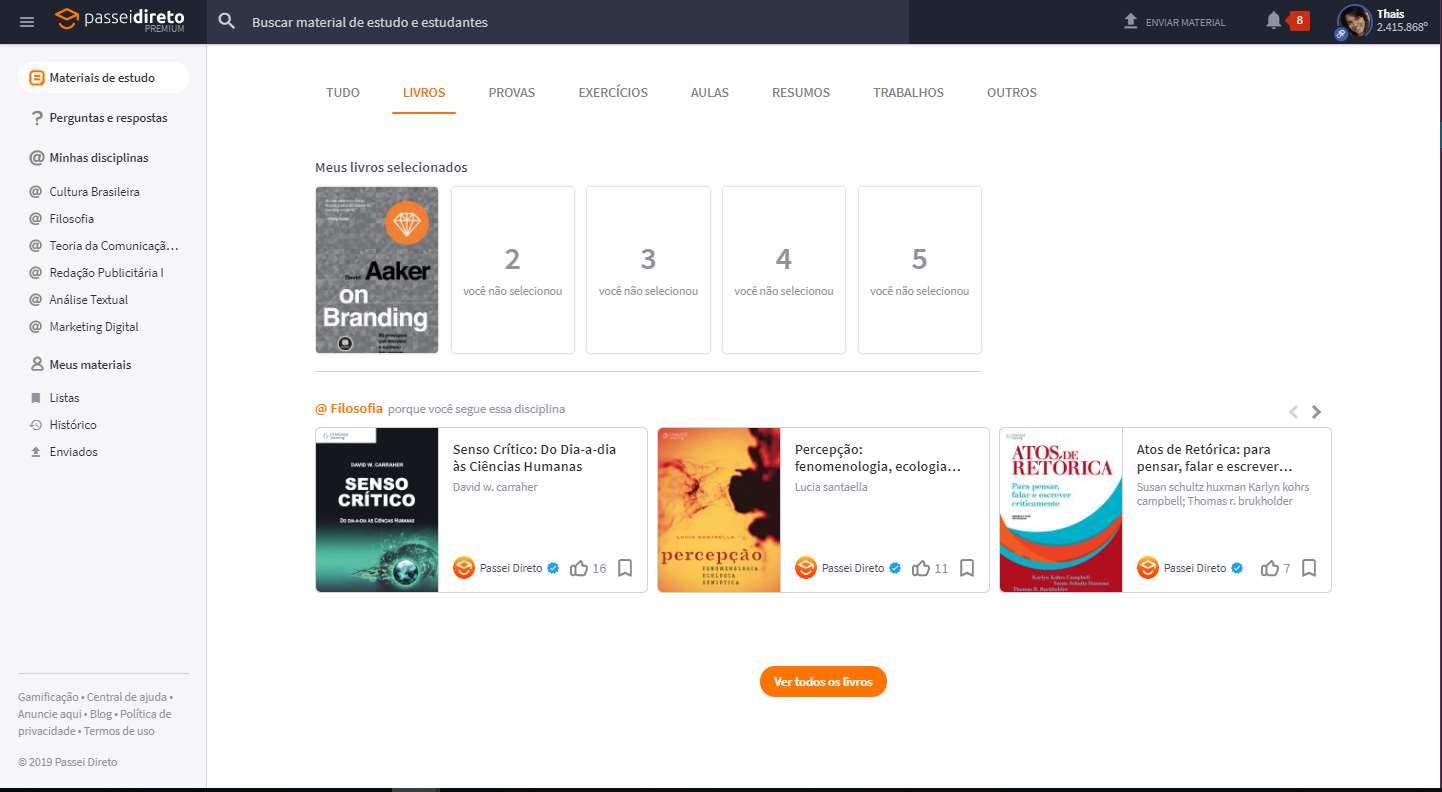Bookmark the Percepção book
1442x792 pixels.
pyautogui.click(x=967, y=568)
